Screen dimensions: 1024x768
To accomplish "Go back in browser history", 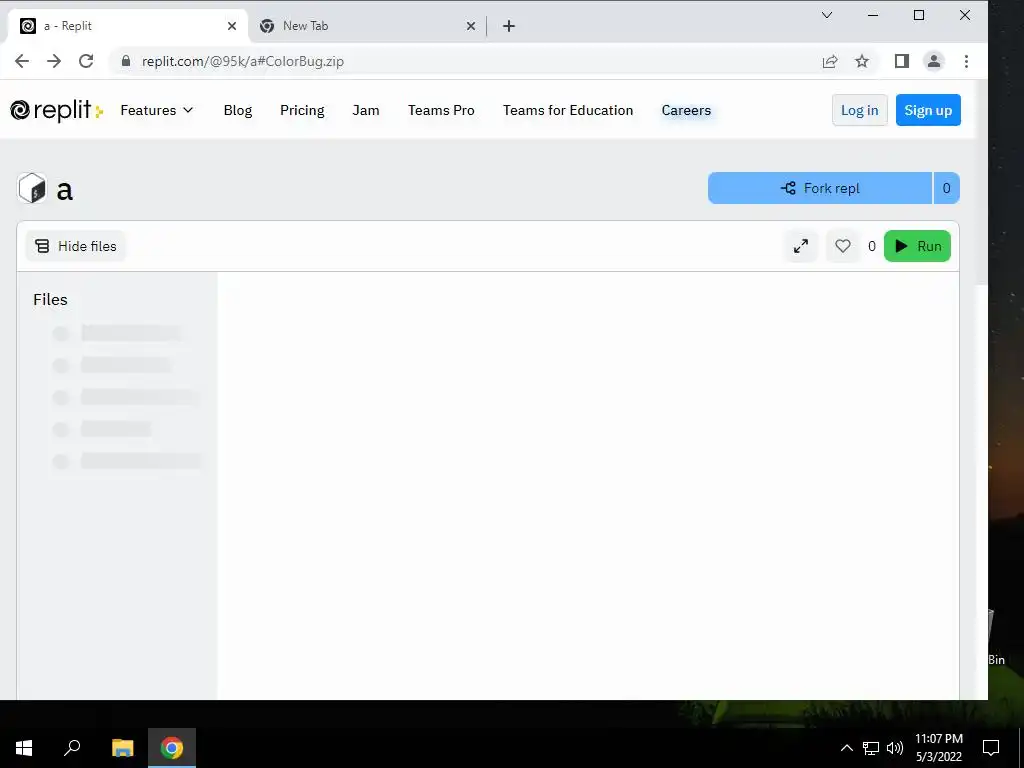I will point(22,61).
